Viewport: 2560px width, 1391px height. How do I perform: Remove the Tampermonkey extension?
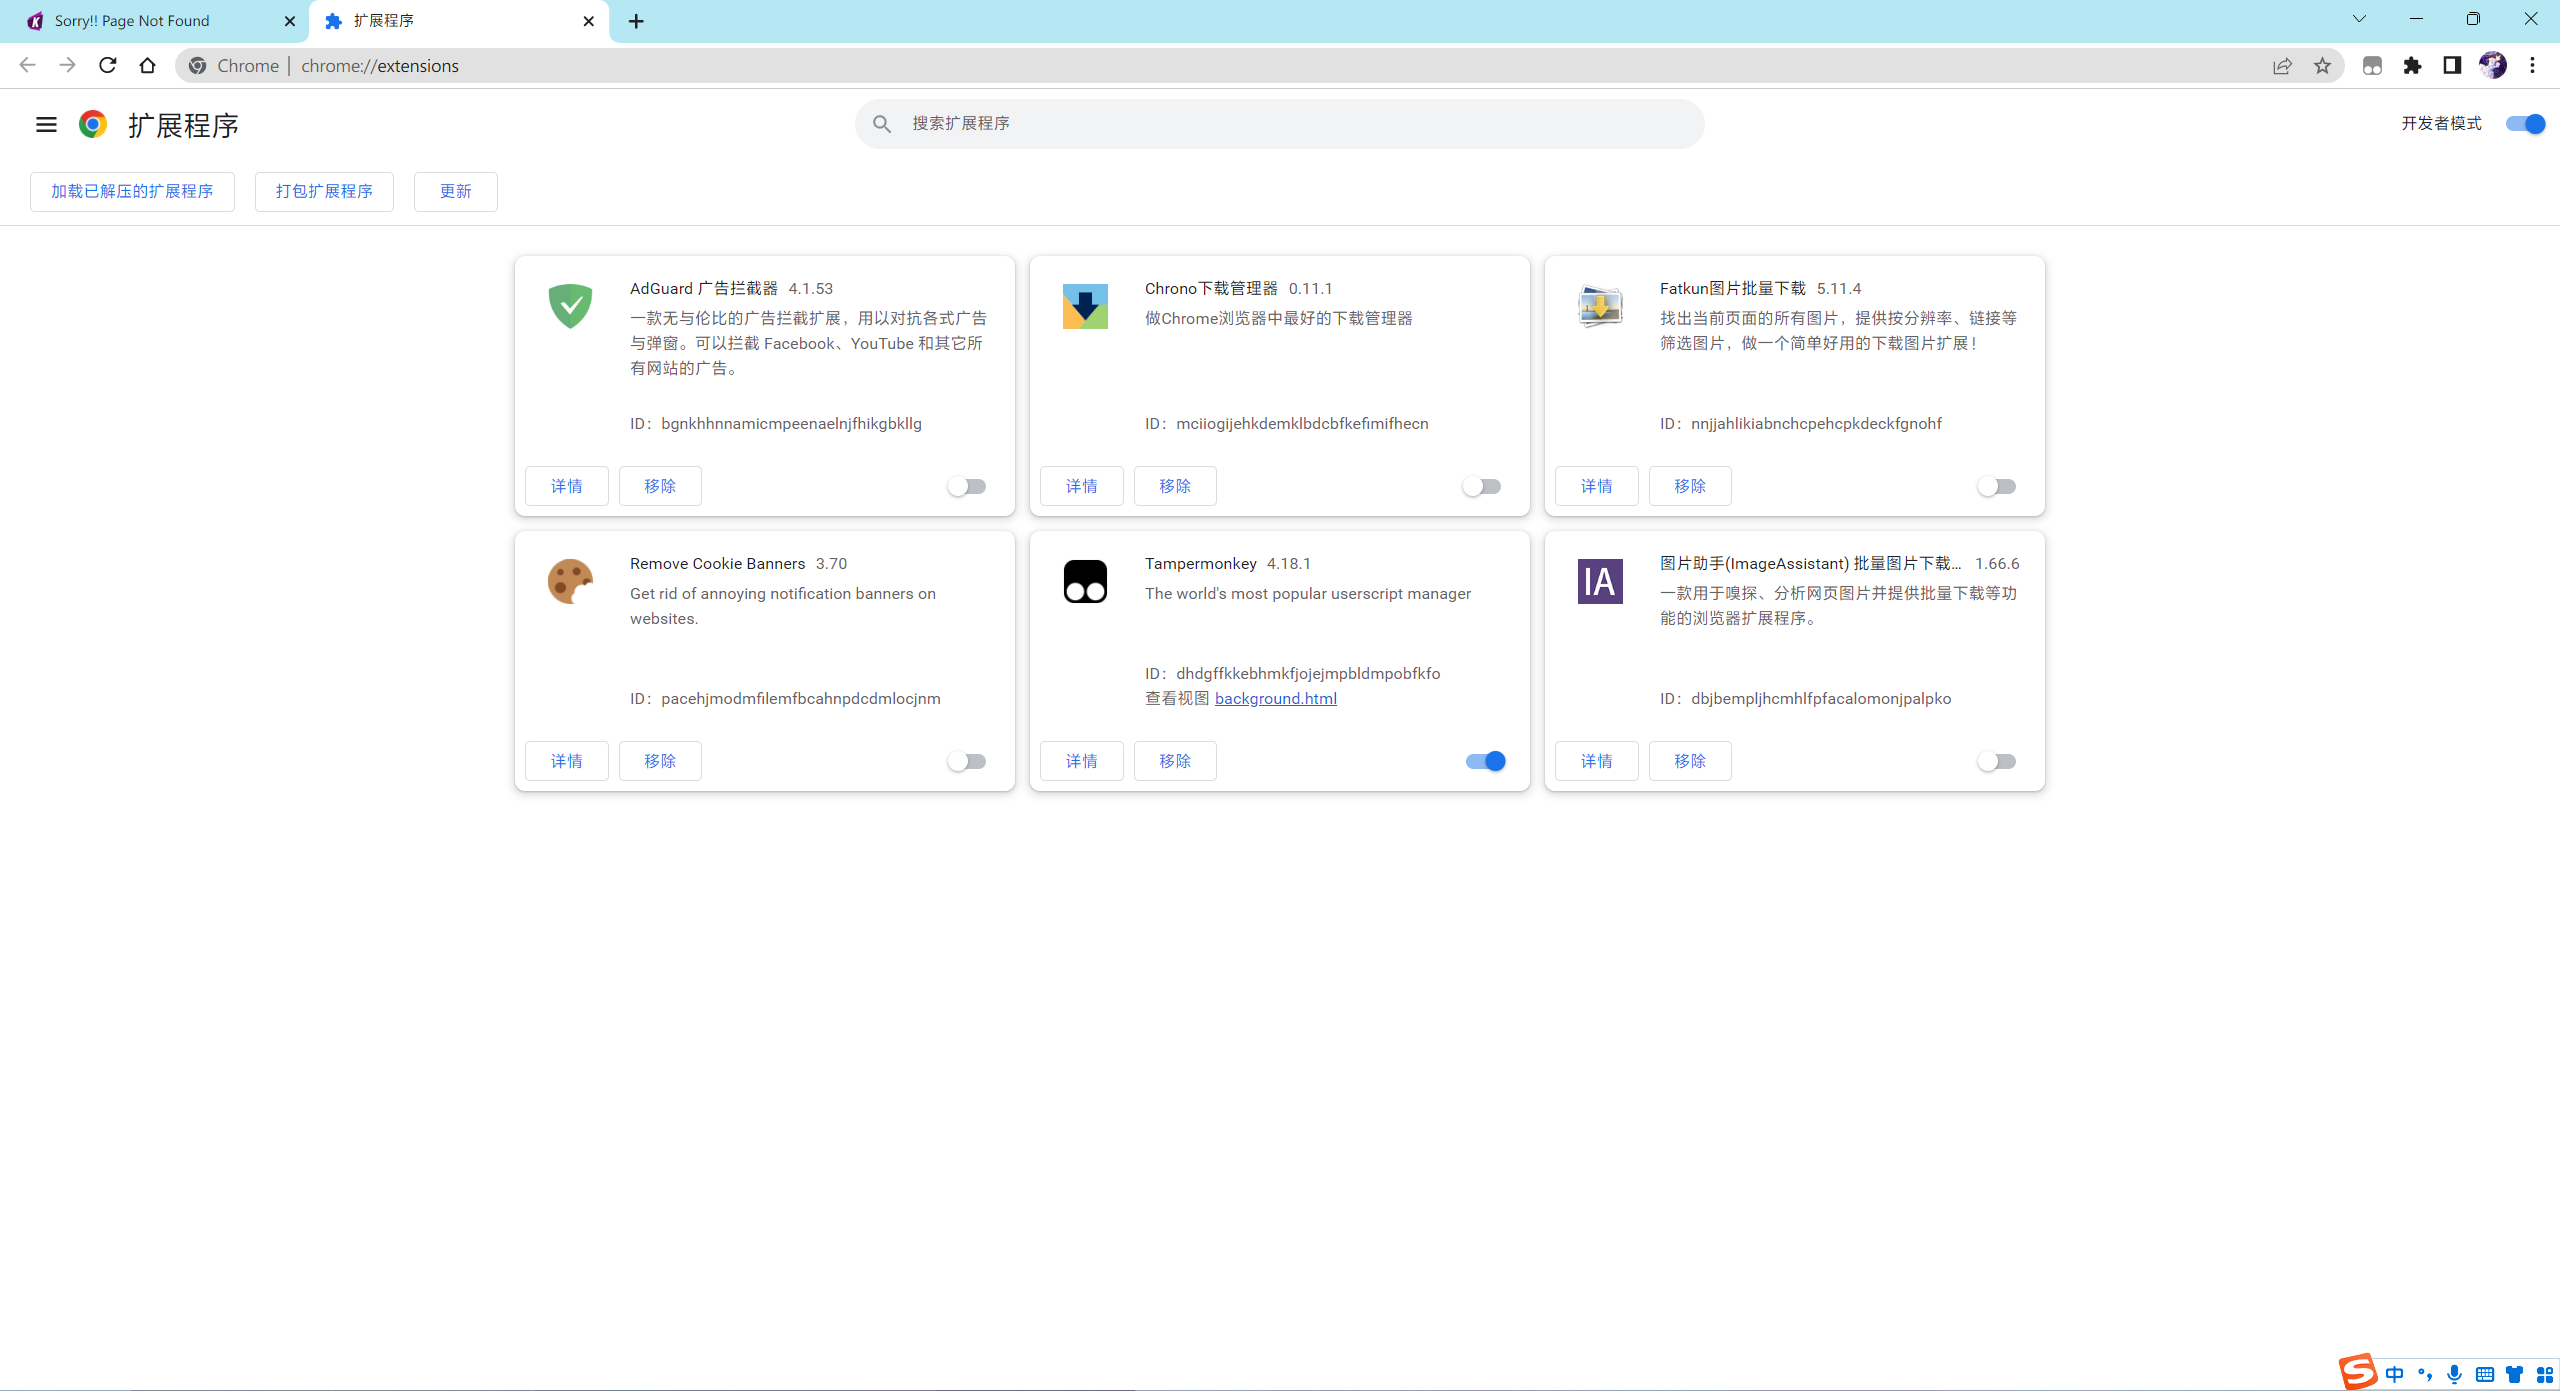coord(1175,761)
